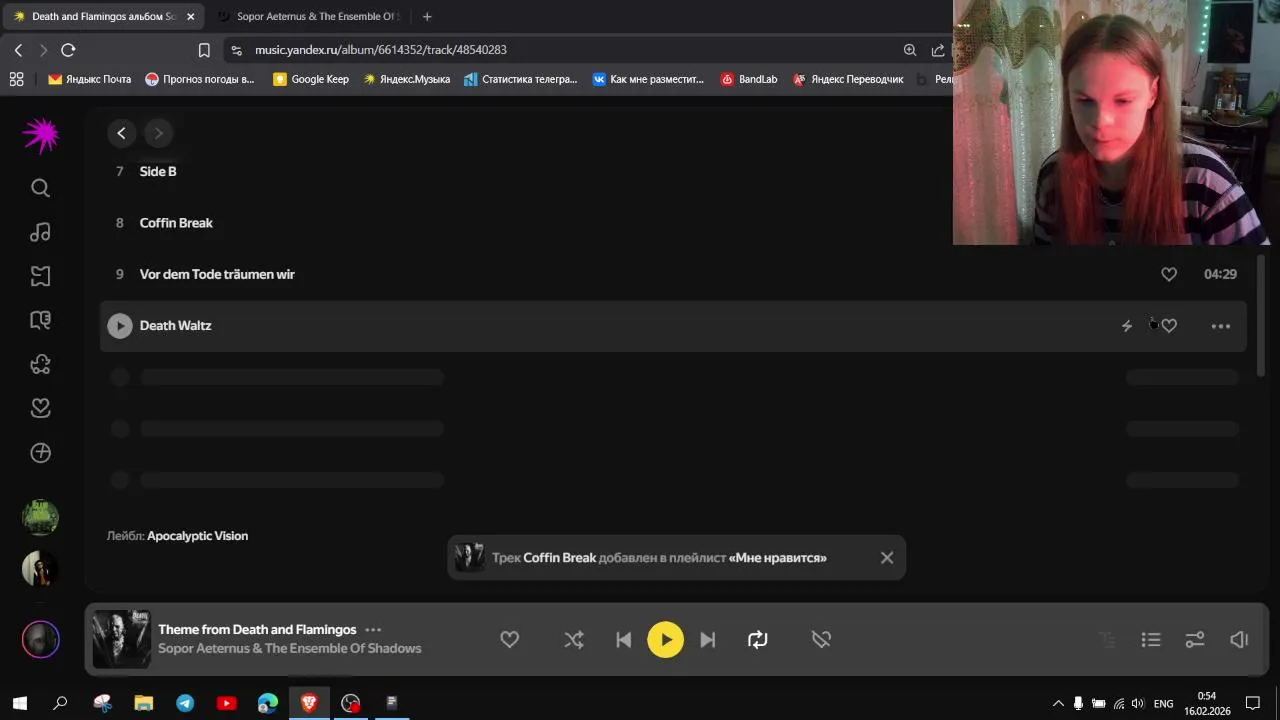
Task: Open the Мне нравится playlist from the notification
Action: coord(778,558)
